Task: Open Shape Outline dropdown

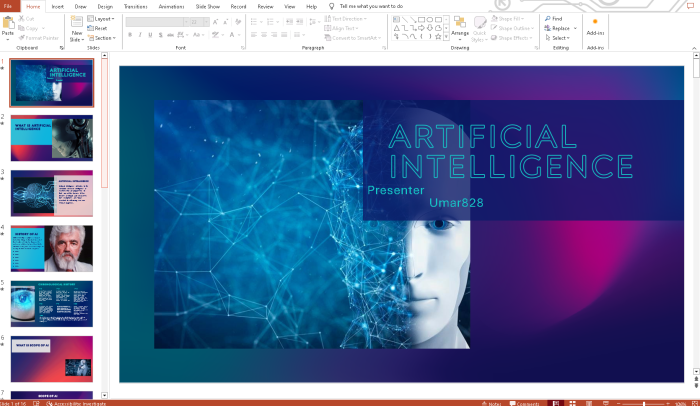Action: 512,28
